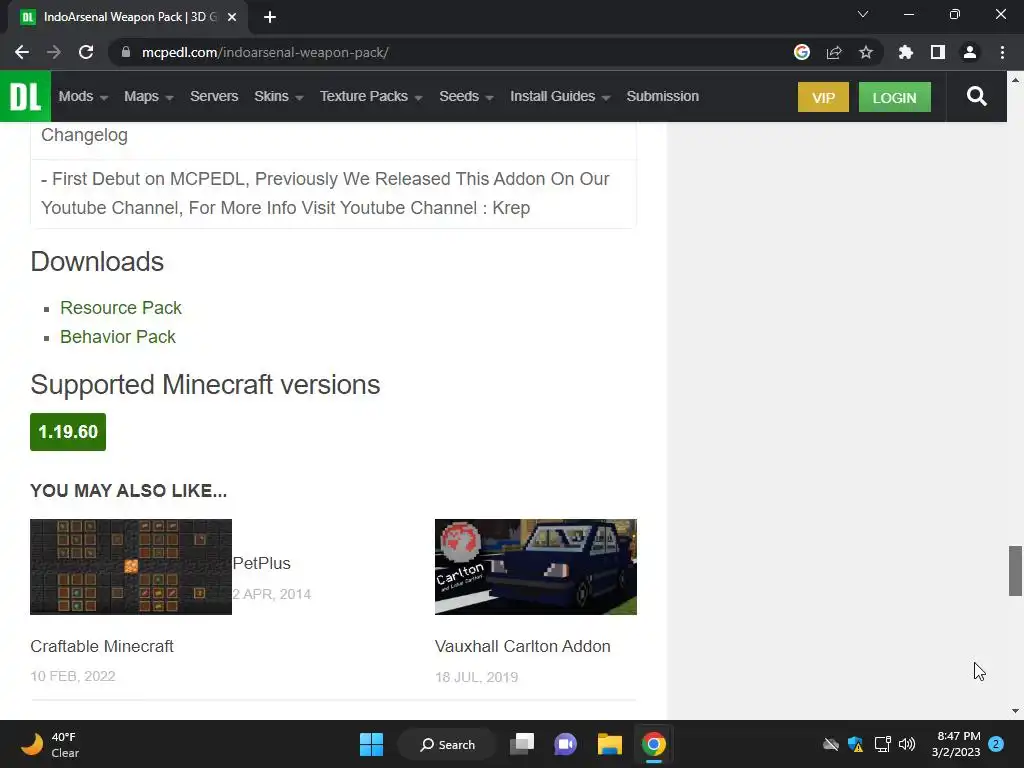The image size is (1024, 768).
Task: Download the Behavior Pack link
Action: pyautogui.click(x=118, y=336)
